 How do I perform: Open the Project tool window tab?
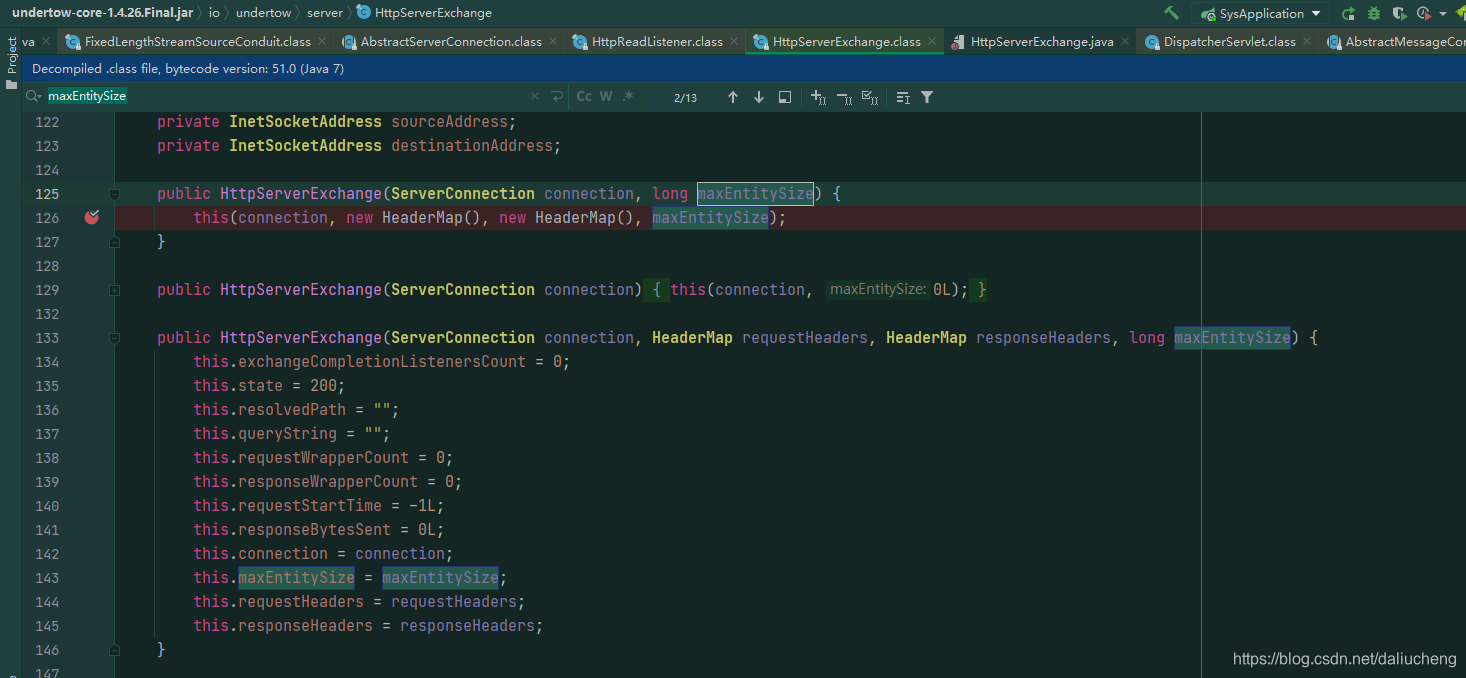[11, 55]
